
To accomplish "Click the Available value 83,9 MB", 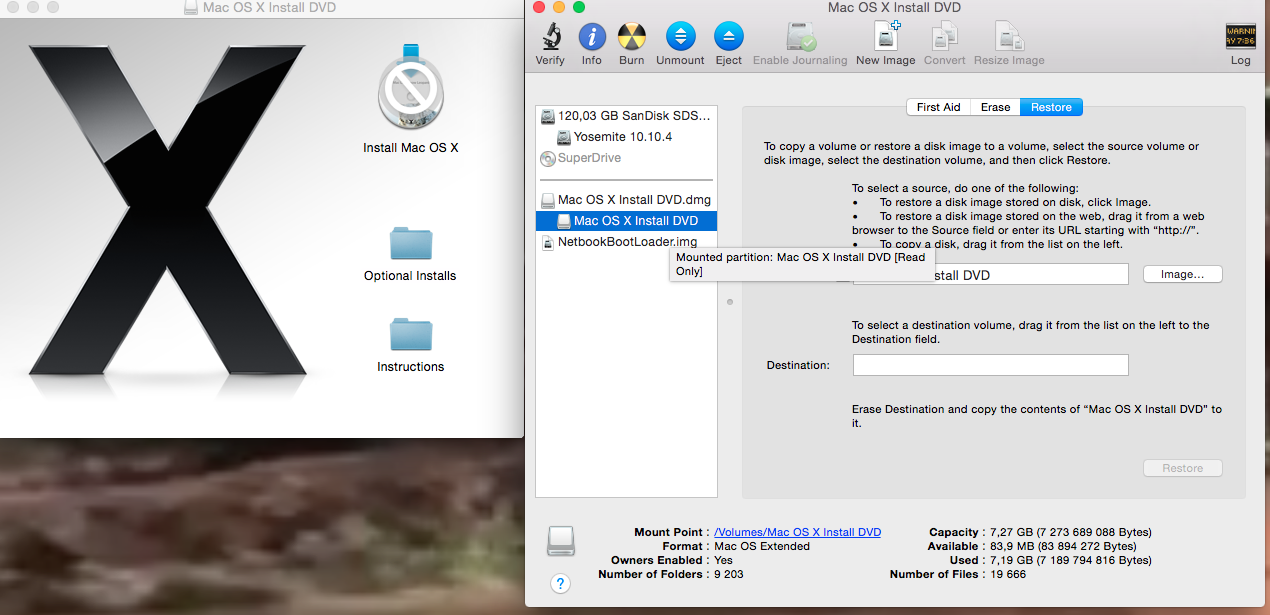I will point(1062,547).
